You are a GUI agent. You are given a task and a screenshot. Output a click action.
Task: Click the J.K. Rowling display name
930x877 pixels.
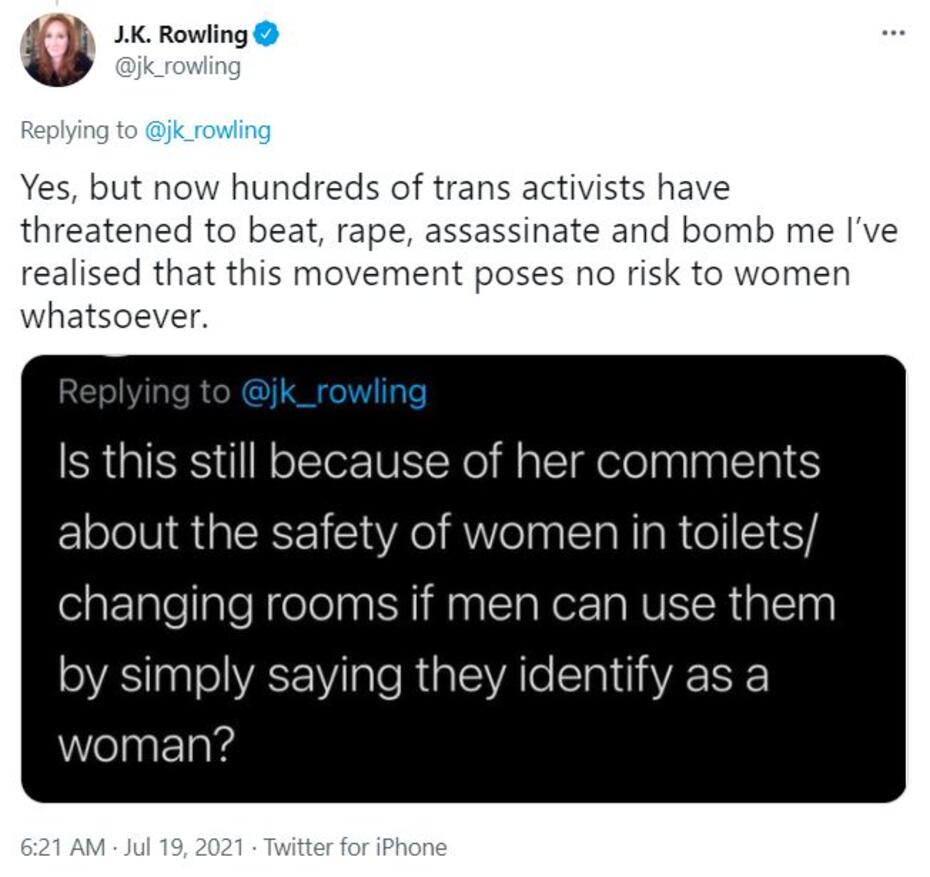pos(185,36)
